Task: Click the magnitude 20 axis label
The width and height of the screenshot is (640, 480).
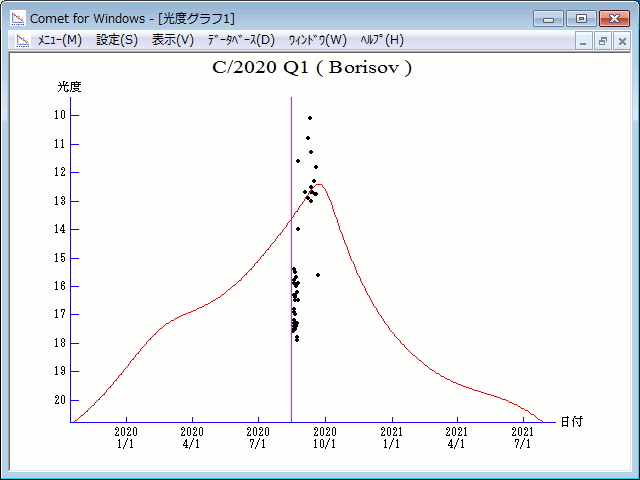Action: [60, 400]
